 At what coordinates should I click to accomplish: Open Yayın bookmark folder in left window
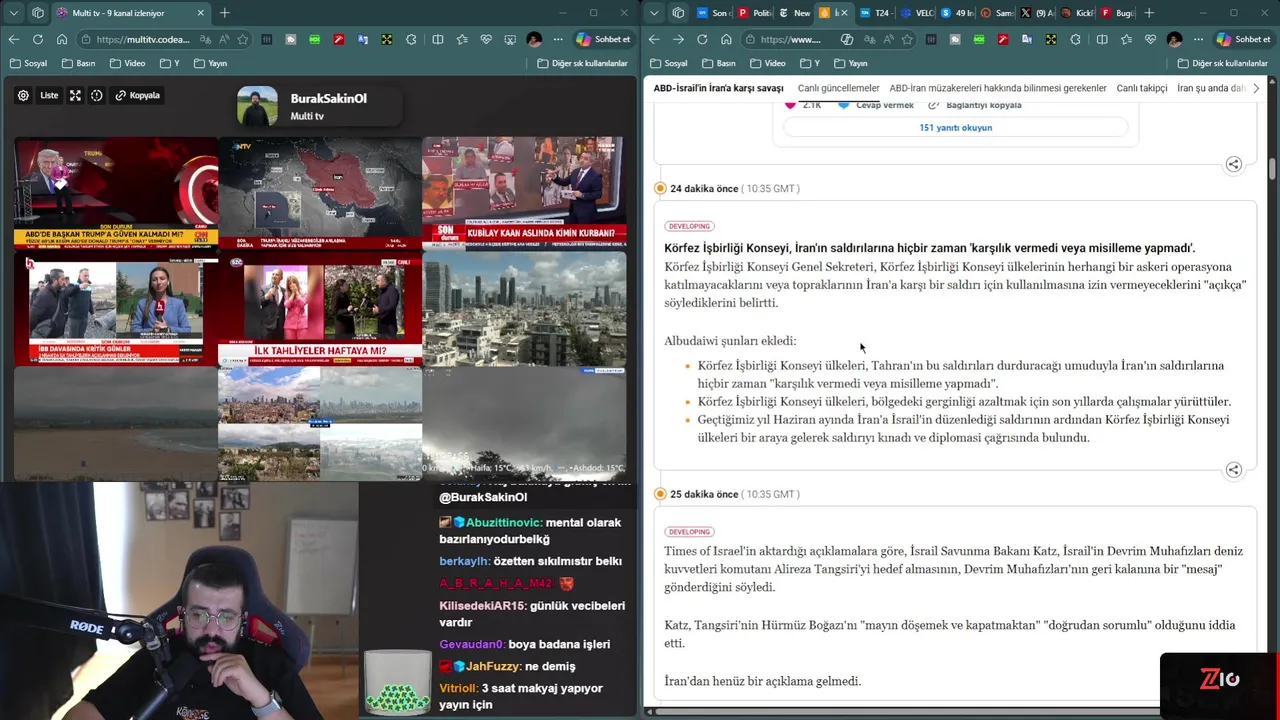210,63
